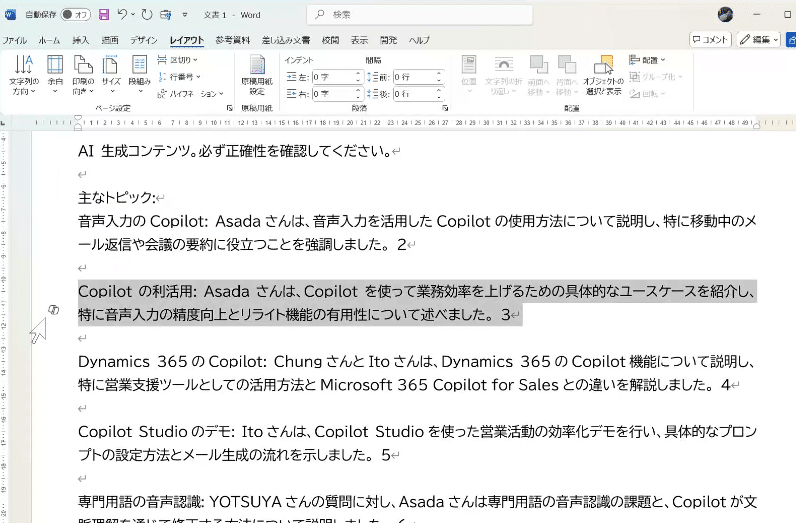Open the 配置 align dropdown
The width and height of the screenshot is (796, 523).
pyautogui.click(x=647, y=60)
